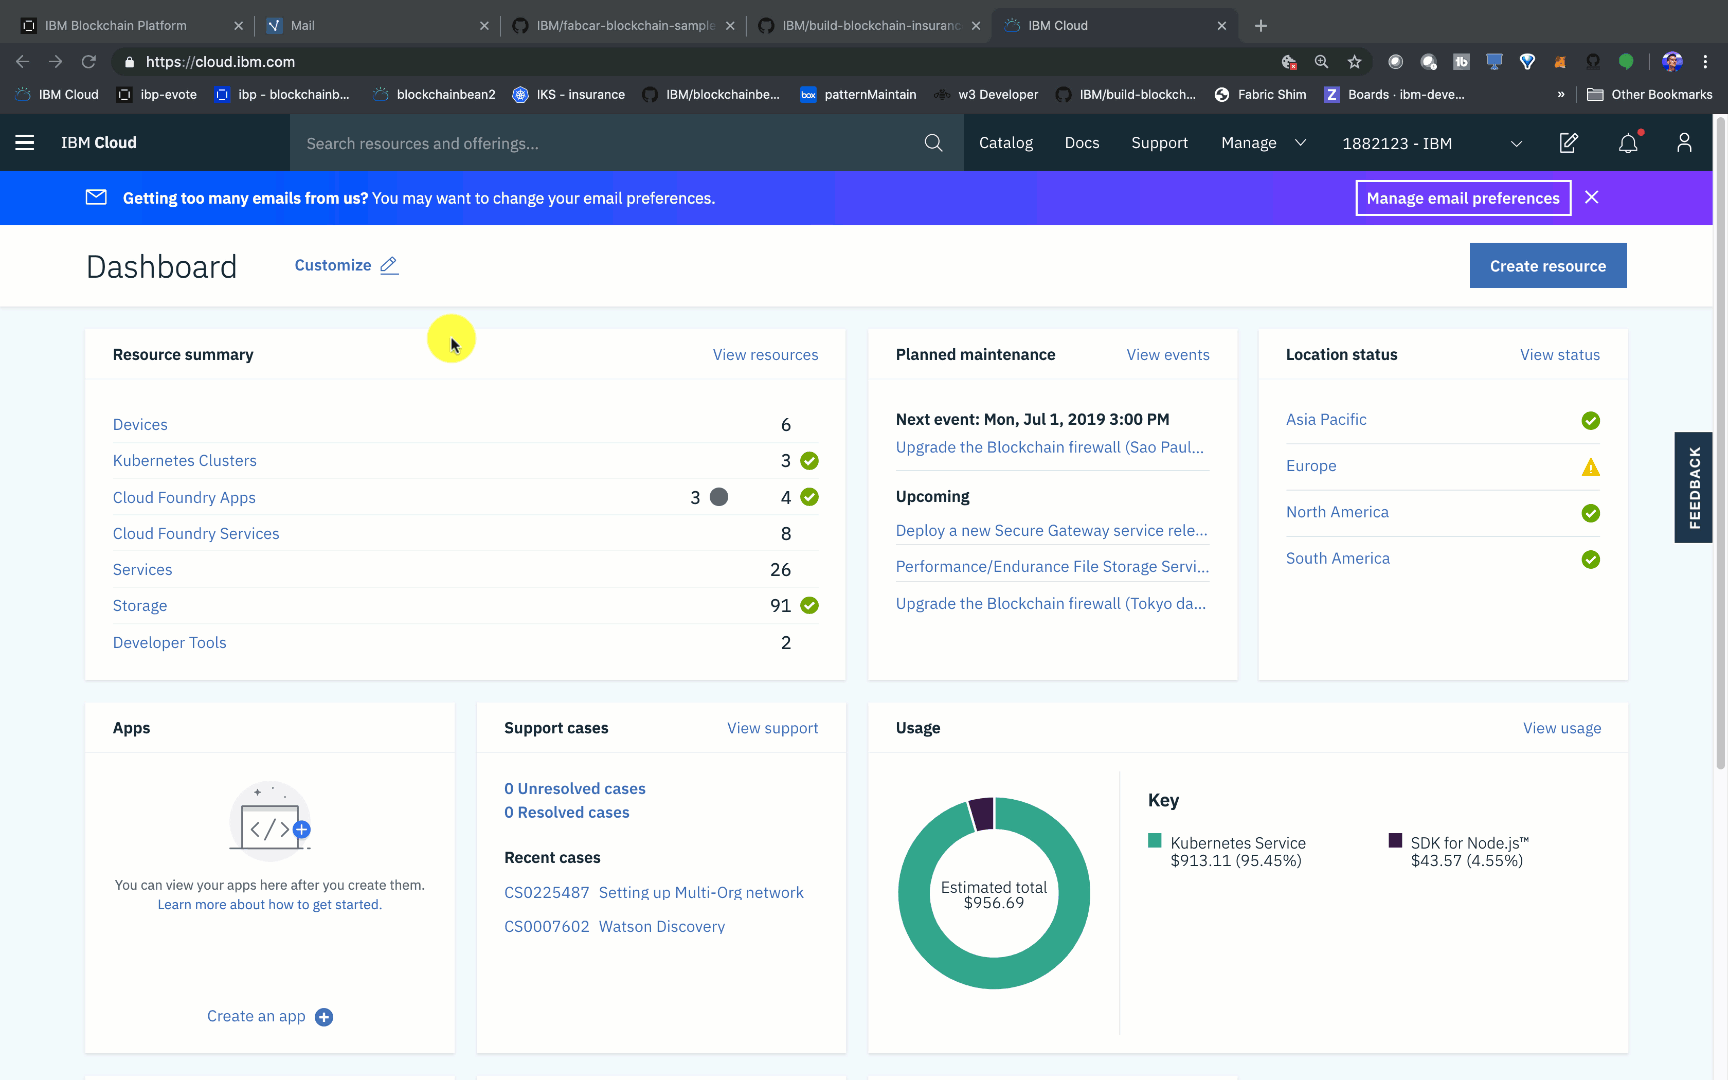Viewport: 1728px width, 1080px height.
Task: Show more bookmarks with the chevron
Action: coord(1561,95)
